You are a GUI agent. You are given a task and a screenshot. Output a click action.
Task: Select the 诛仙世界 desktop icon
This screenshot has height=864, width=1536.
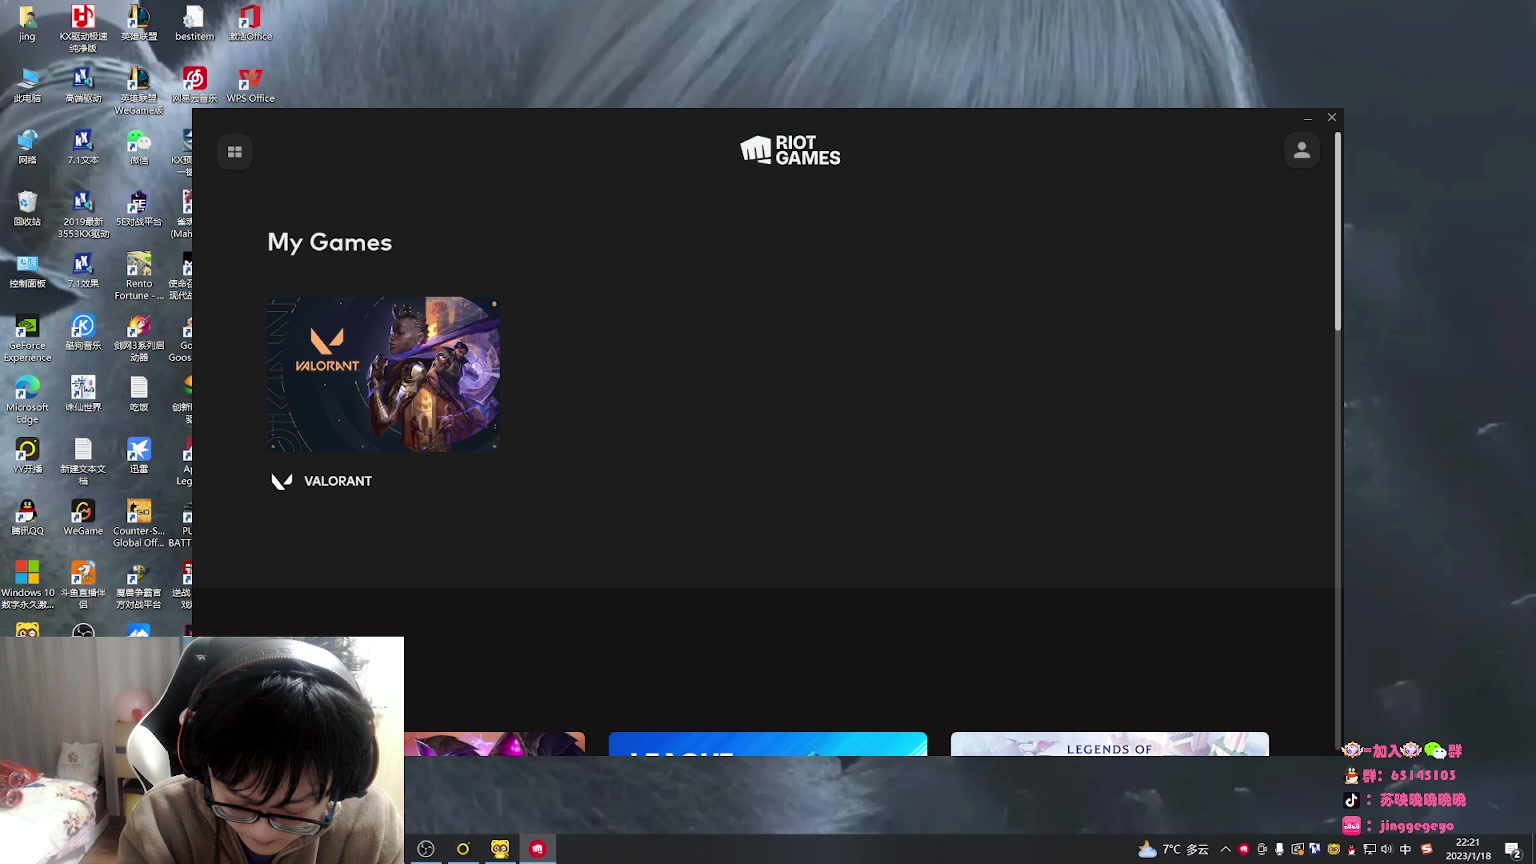pos(83,394)
